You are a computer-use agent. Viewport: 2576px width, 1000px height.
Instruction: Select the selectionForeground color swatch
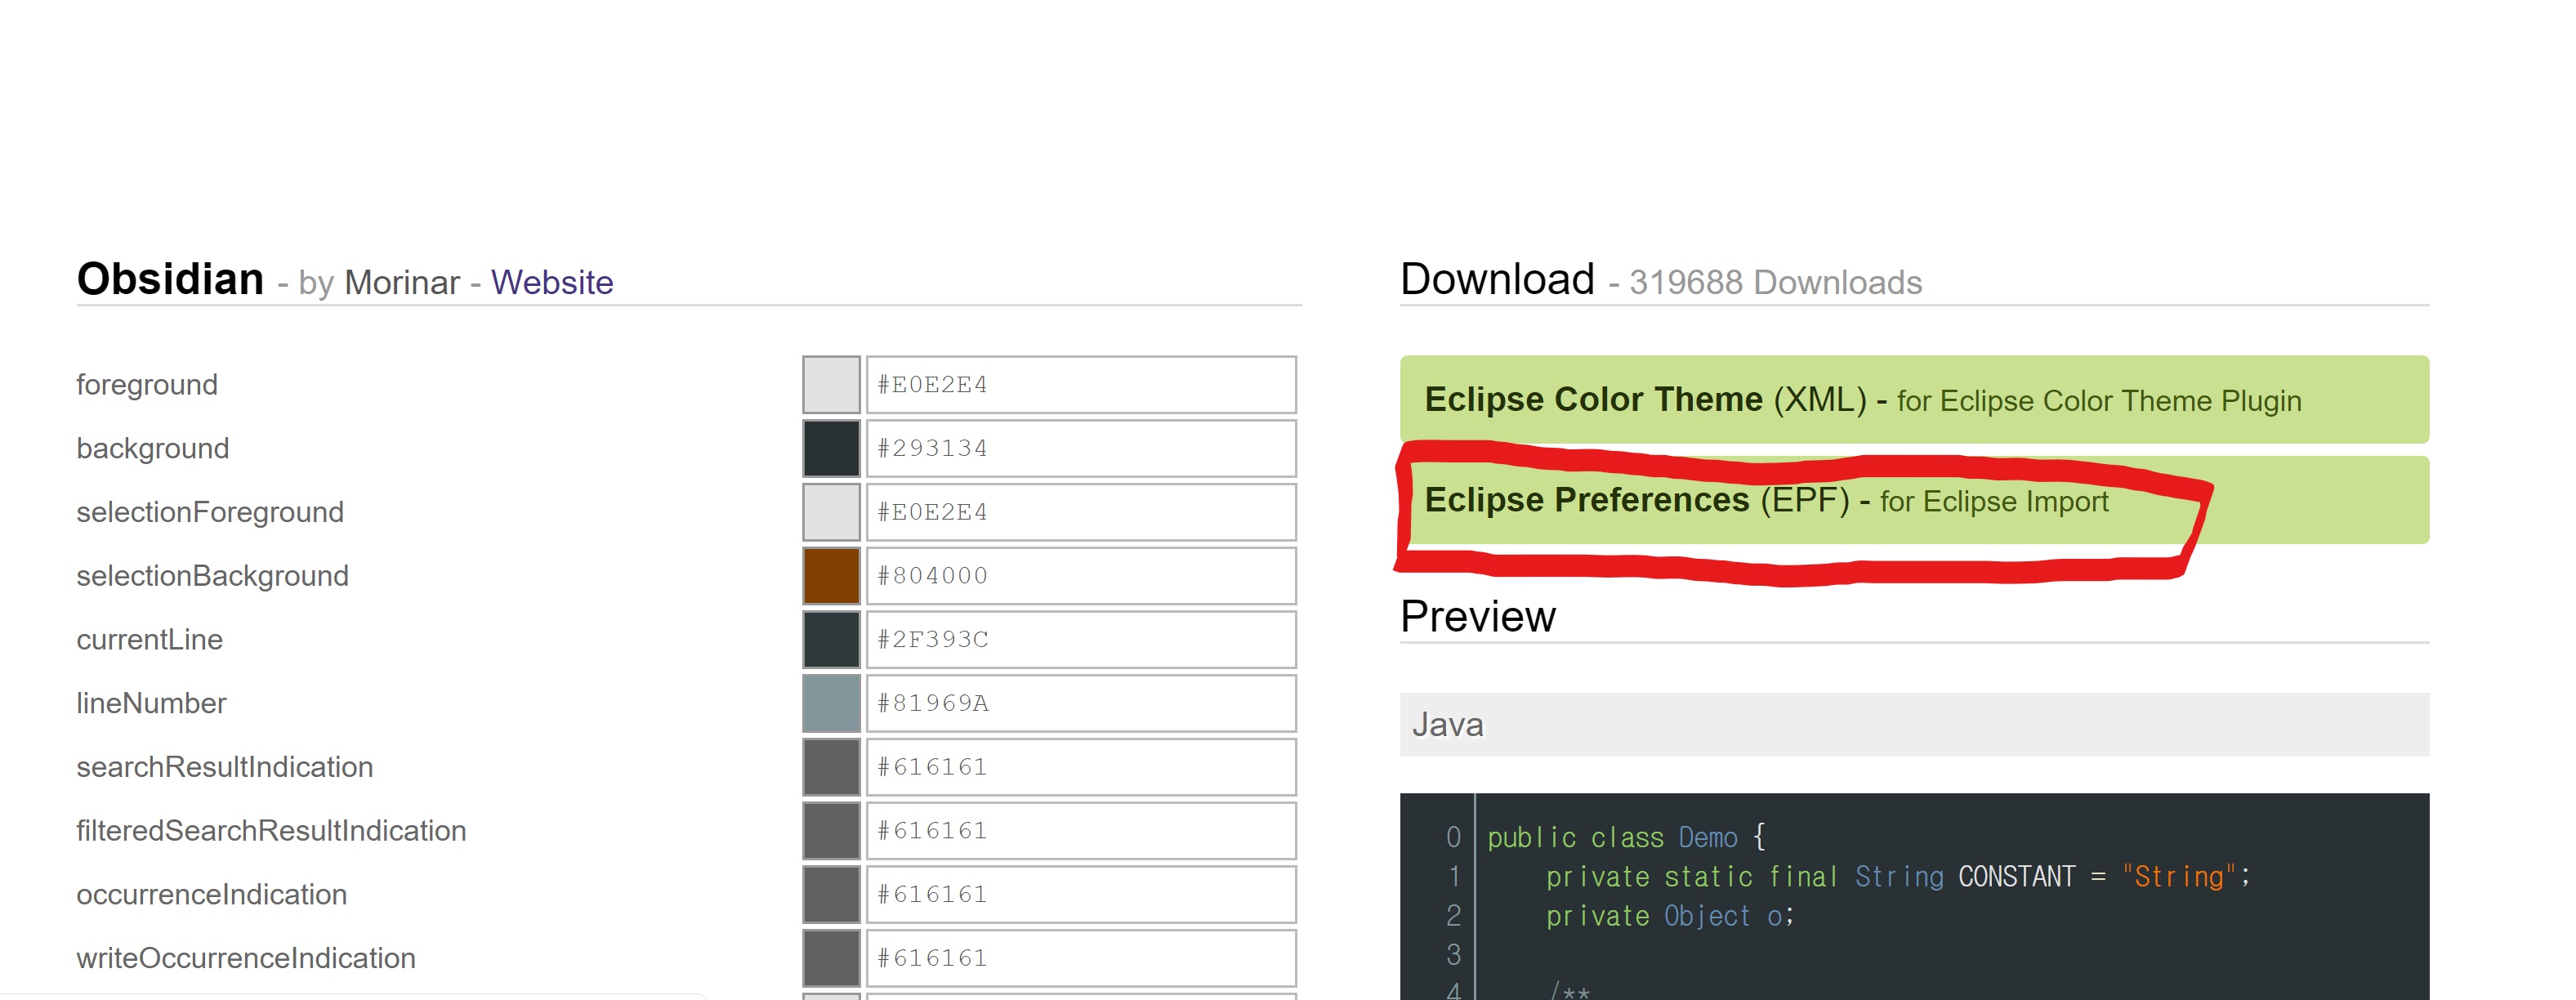831,512
